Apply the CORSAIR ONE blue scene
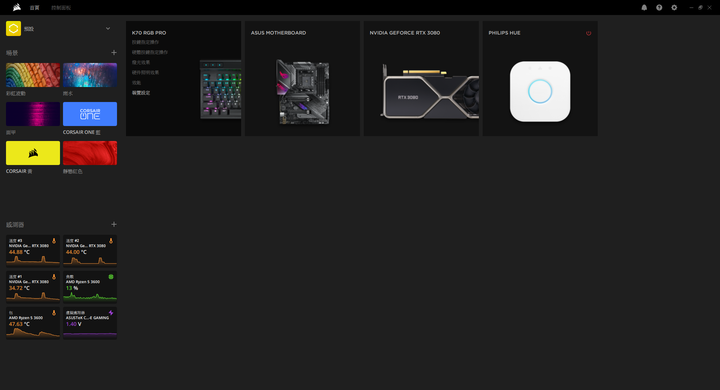720x390 pixels. point(90,114)
